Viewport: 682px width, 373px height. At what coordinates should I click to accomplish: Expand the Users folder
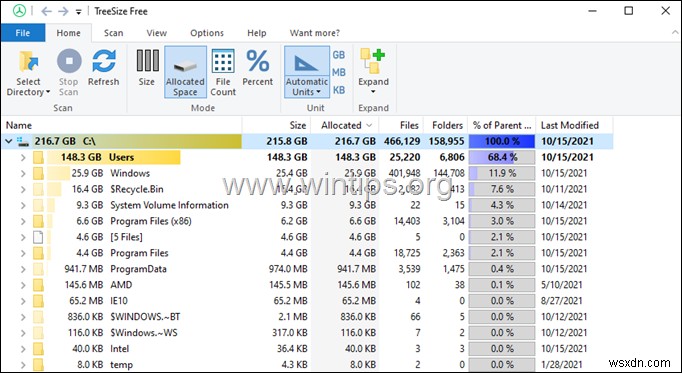tap(23, 157)
